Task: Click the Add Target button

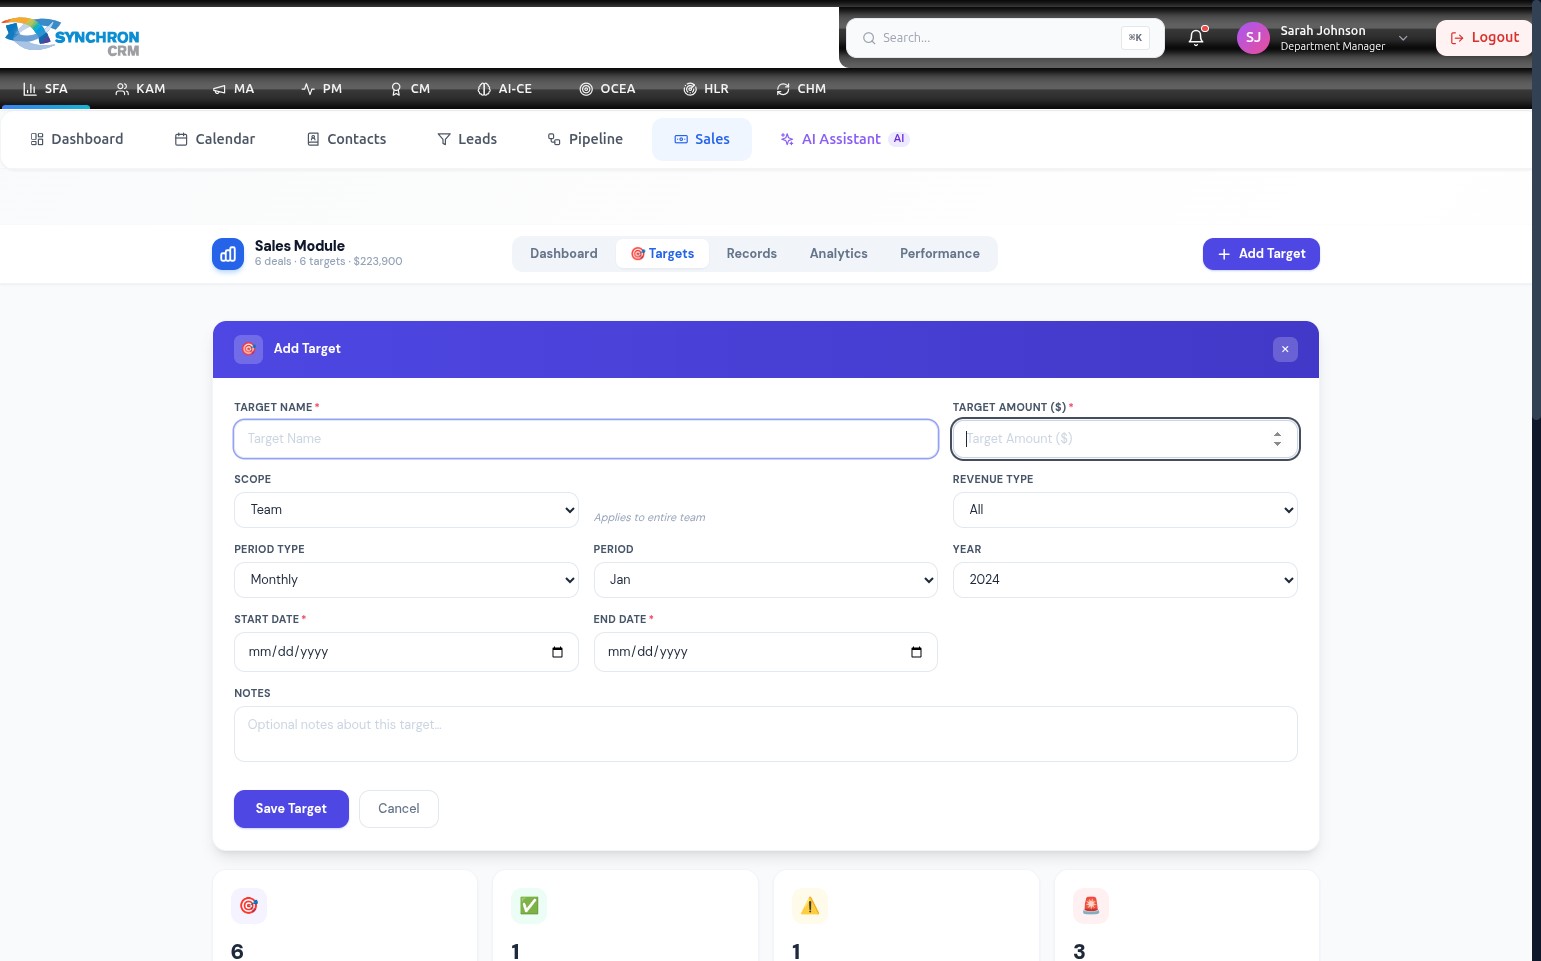Action: click(1261, 254)
